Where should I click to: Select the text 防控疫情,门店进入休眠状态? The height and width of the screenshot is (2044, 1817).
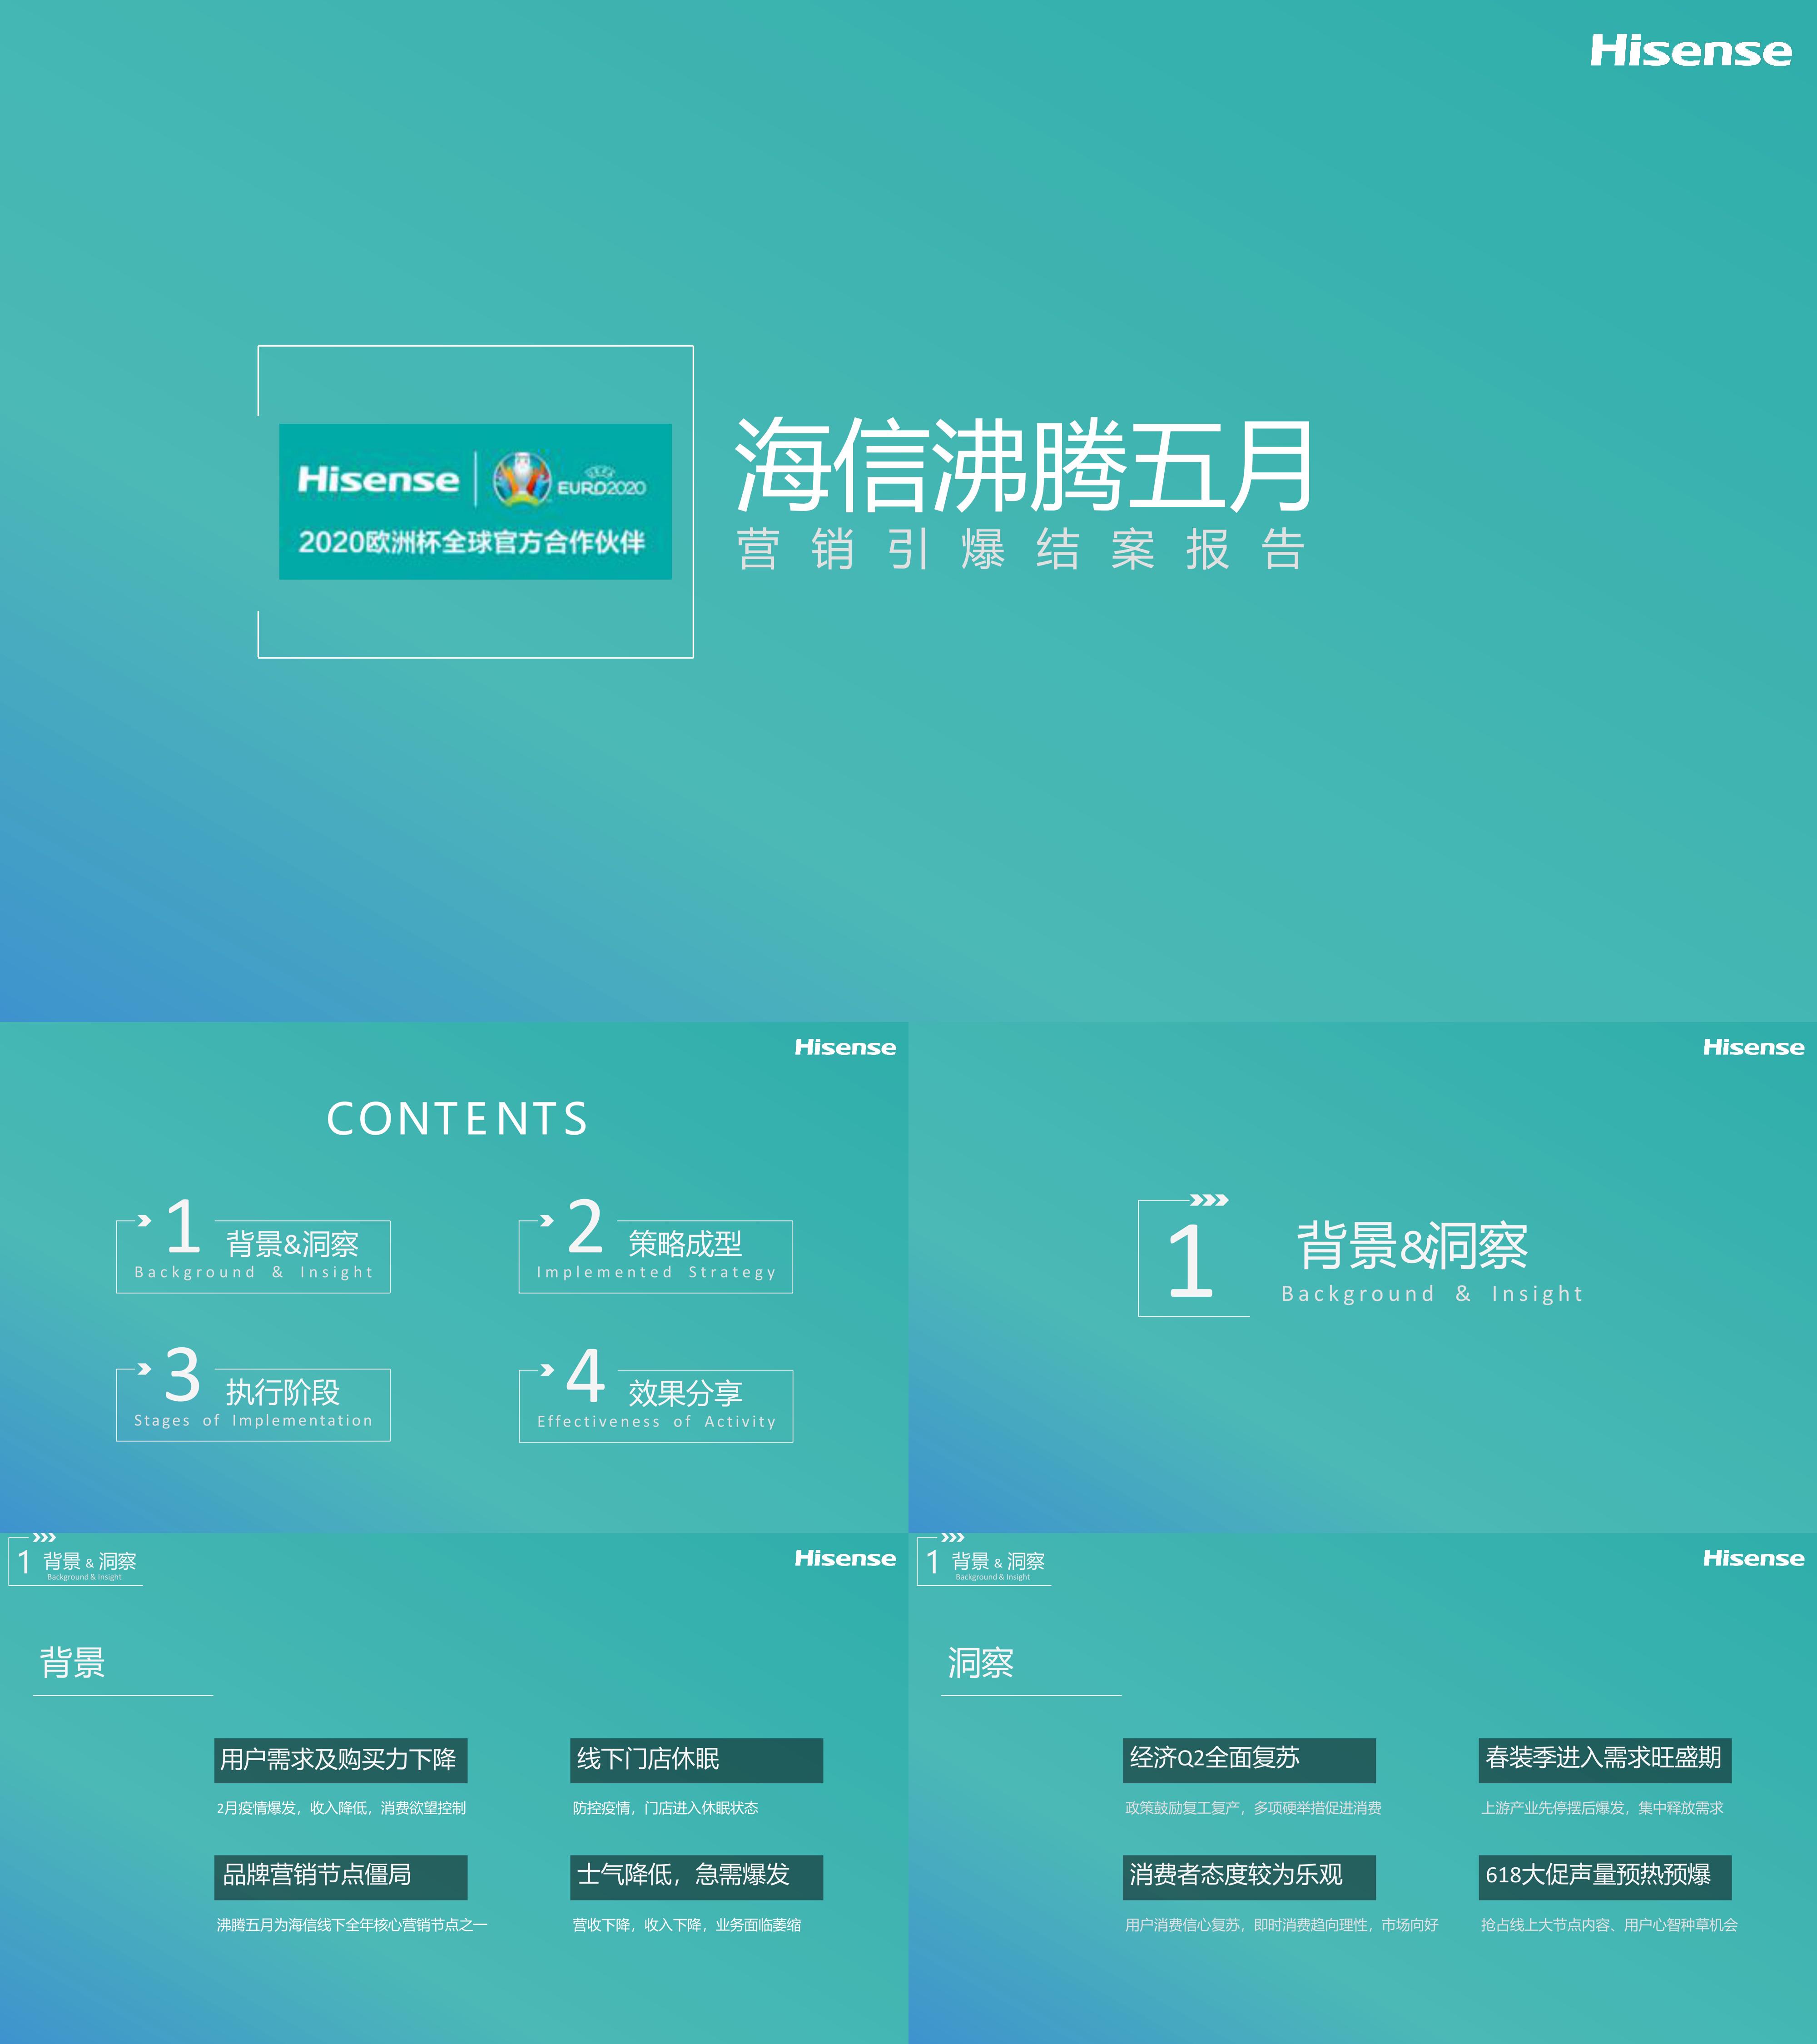pyautogui.click(x=665, y=1808)
